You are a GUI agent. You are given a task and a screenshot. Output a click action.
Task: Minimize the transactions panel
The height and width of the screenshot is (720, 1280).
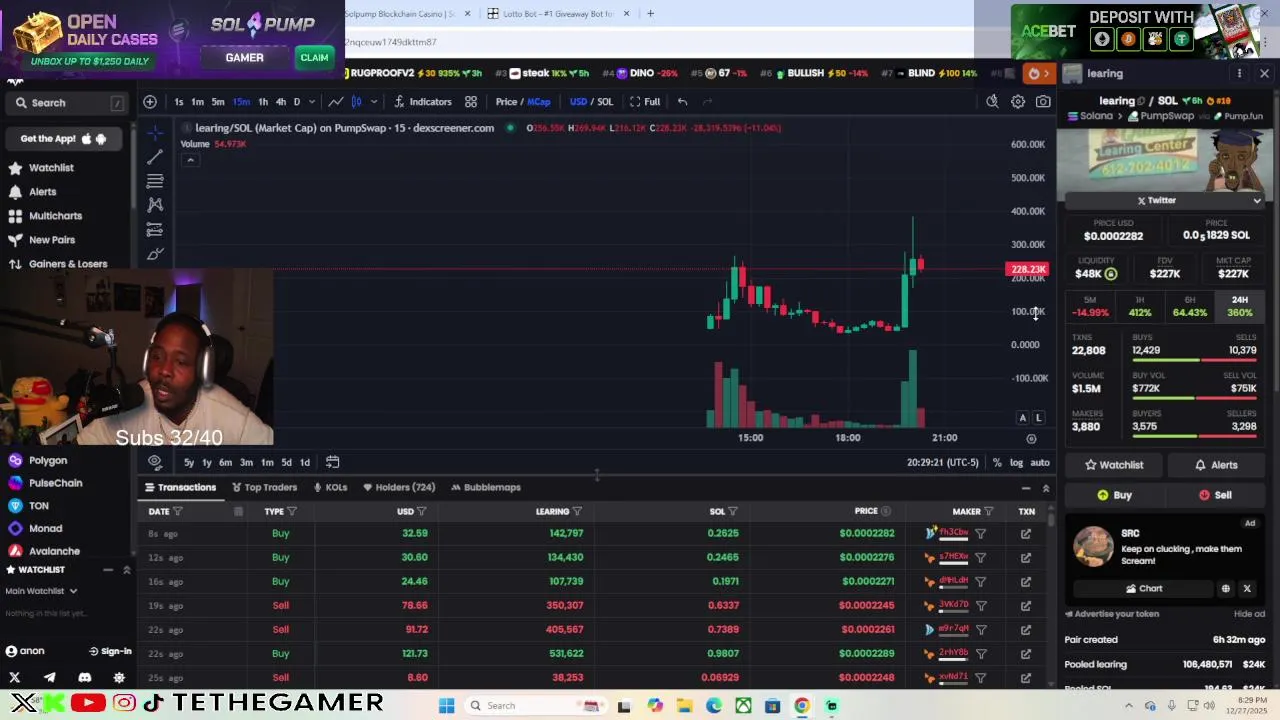(x=1026, y=488)
